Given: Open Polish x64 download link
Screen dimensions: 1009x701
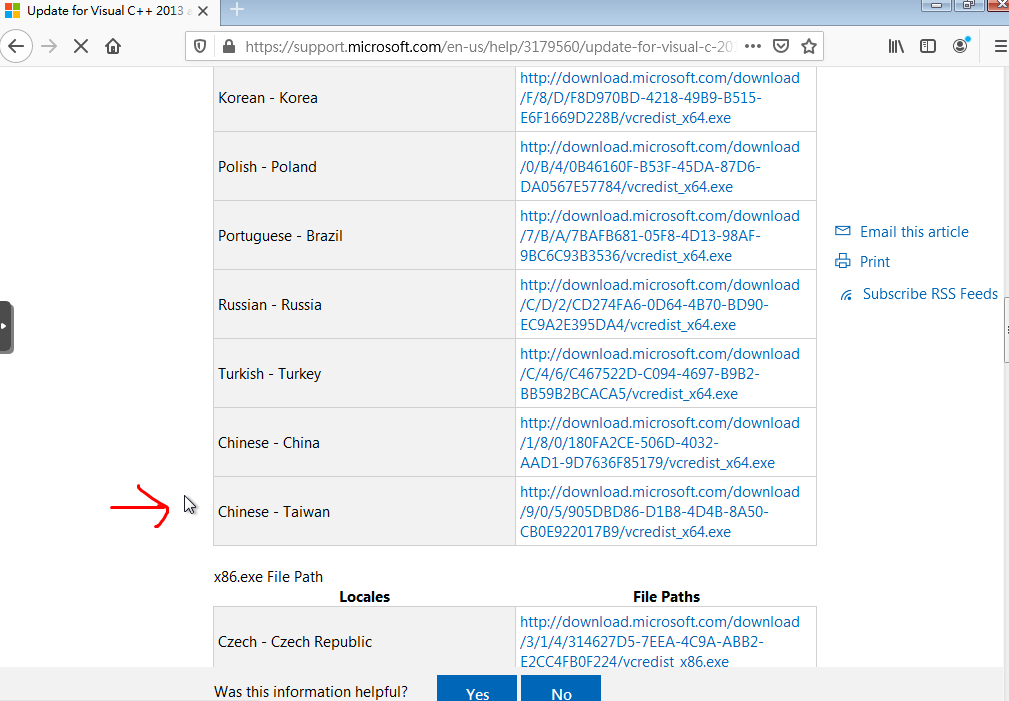Looking at the screenshot, I should coord(660,167).
